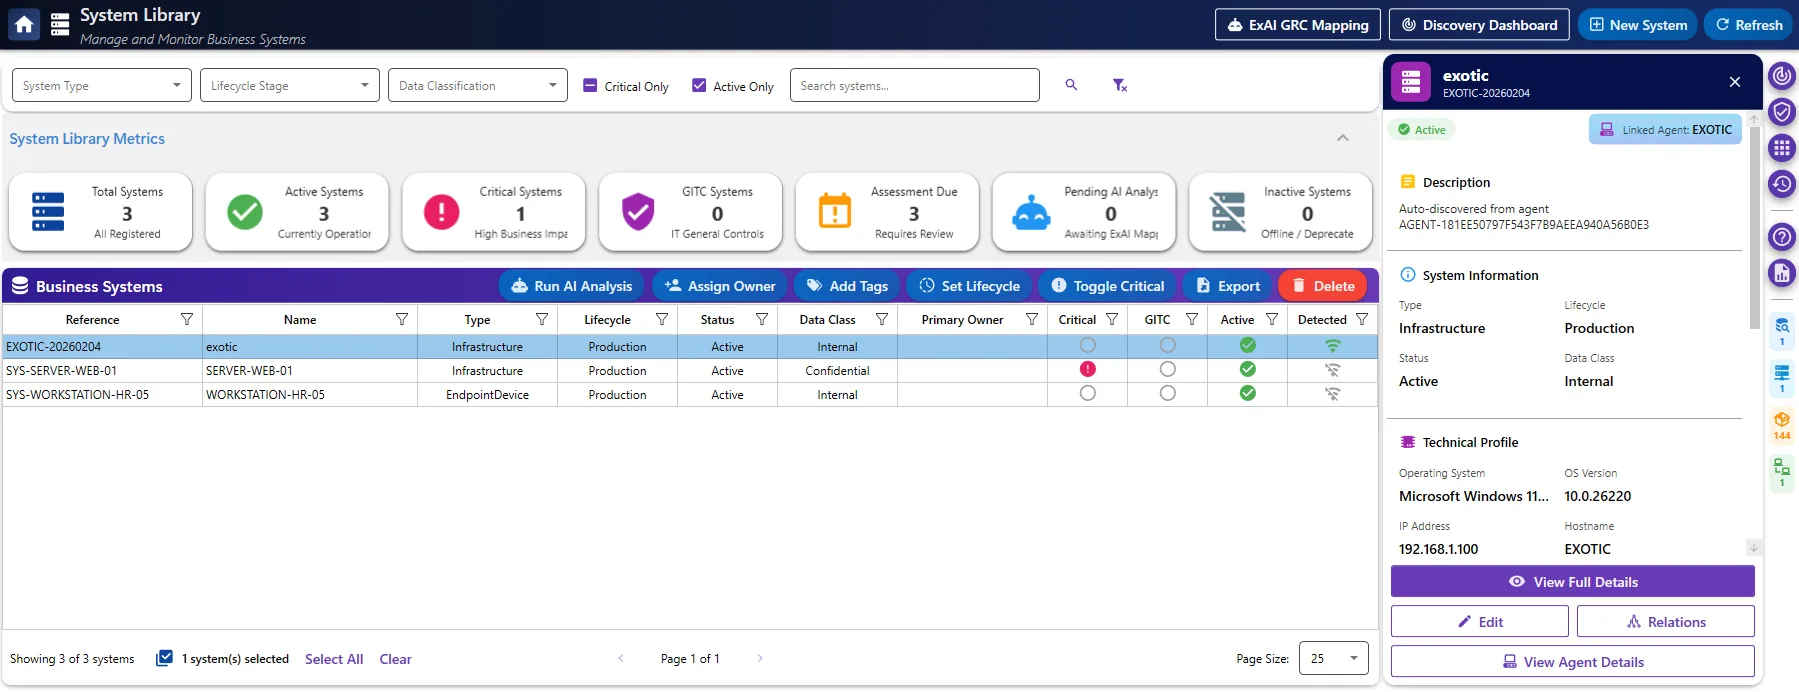
Task: Click Run AI Analysis
Action: click(572, 286)
